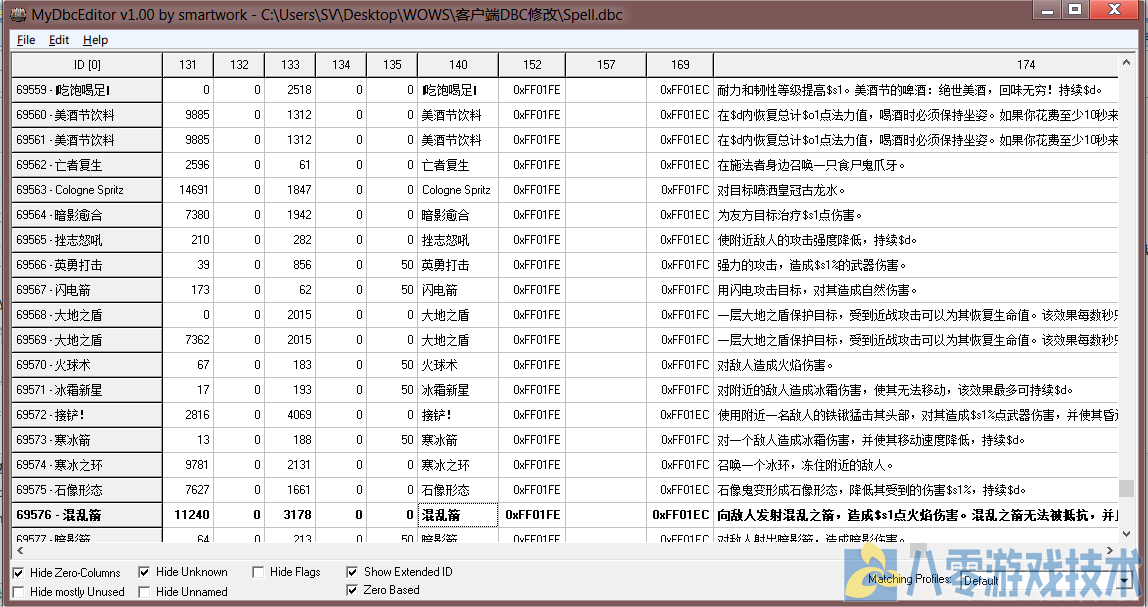Click the horizontal scrollbar right arrow
The width and height of the screenshot is (1148, 607).
[1111, 551]
